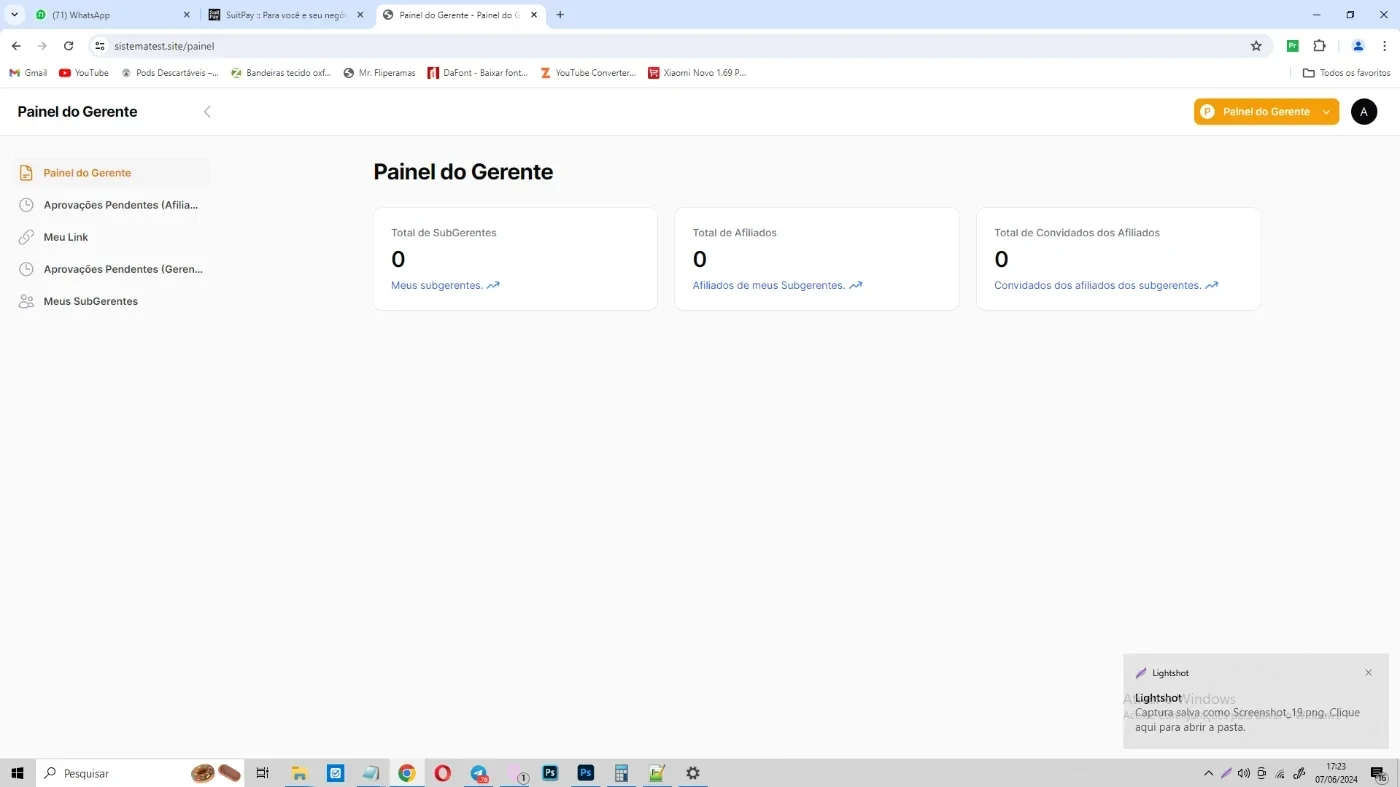Image resolution: width=1400 pixels, height=787 pixels.
Task: Open Opera browser from taskbar
Action: [443, 773]
